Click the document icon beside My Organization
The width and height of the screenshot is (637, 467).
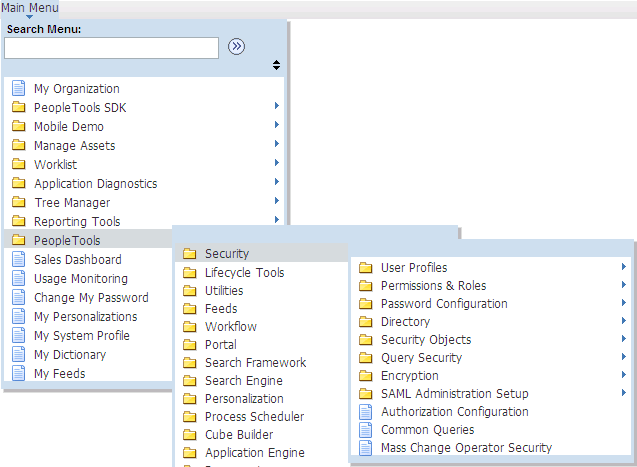(18, 88)
